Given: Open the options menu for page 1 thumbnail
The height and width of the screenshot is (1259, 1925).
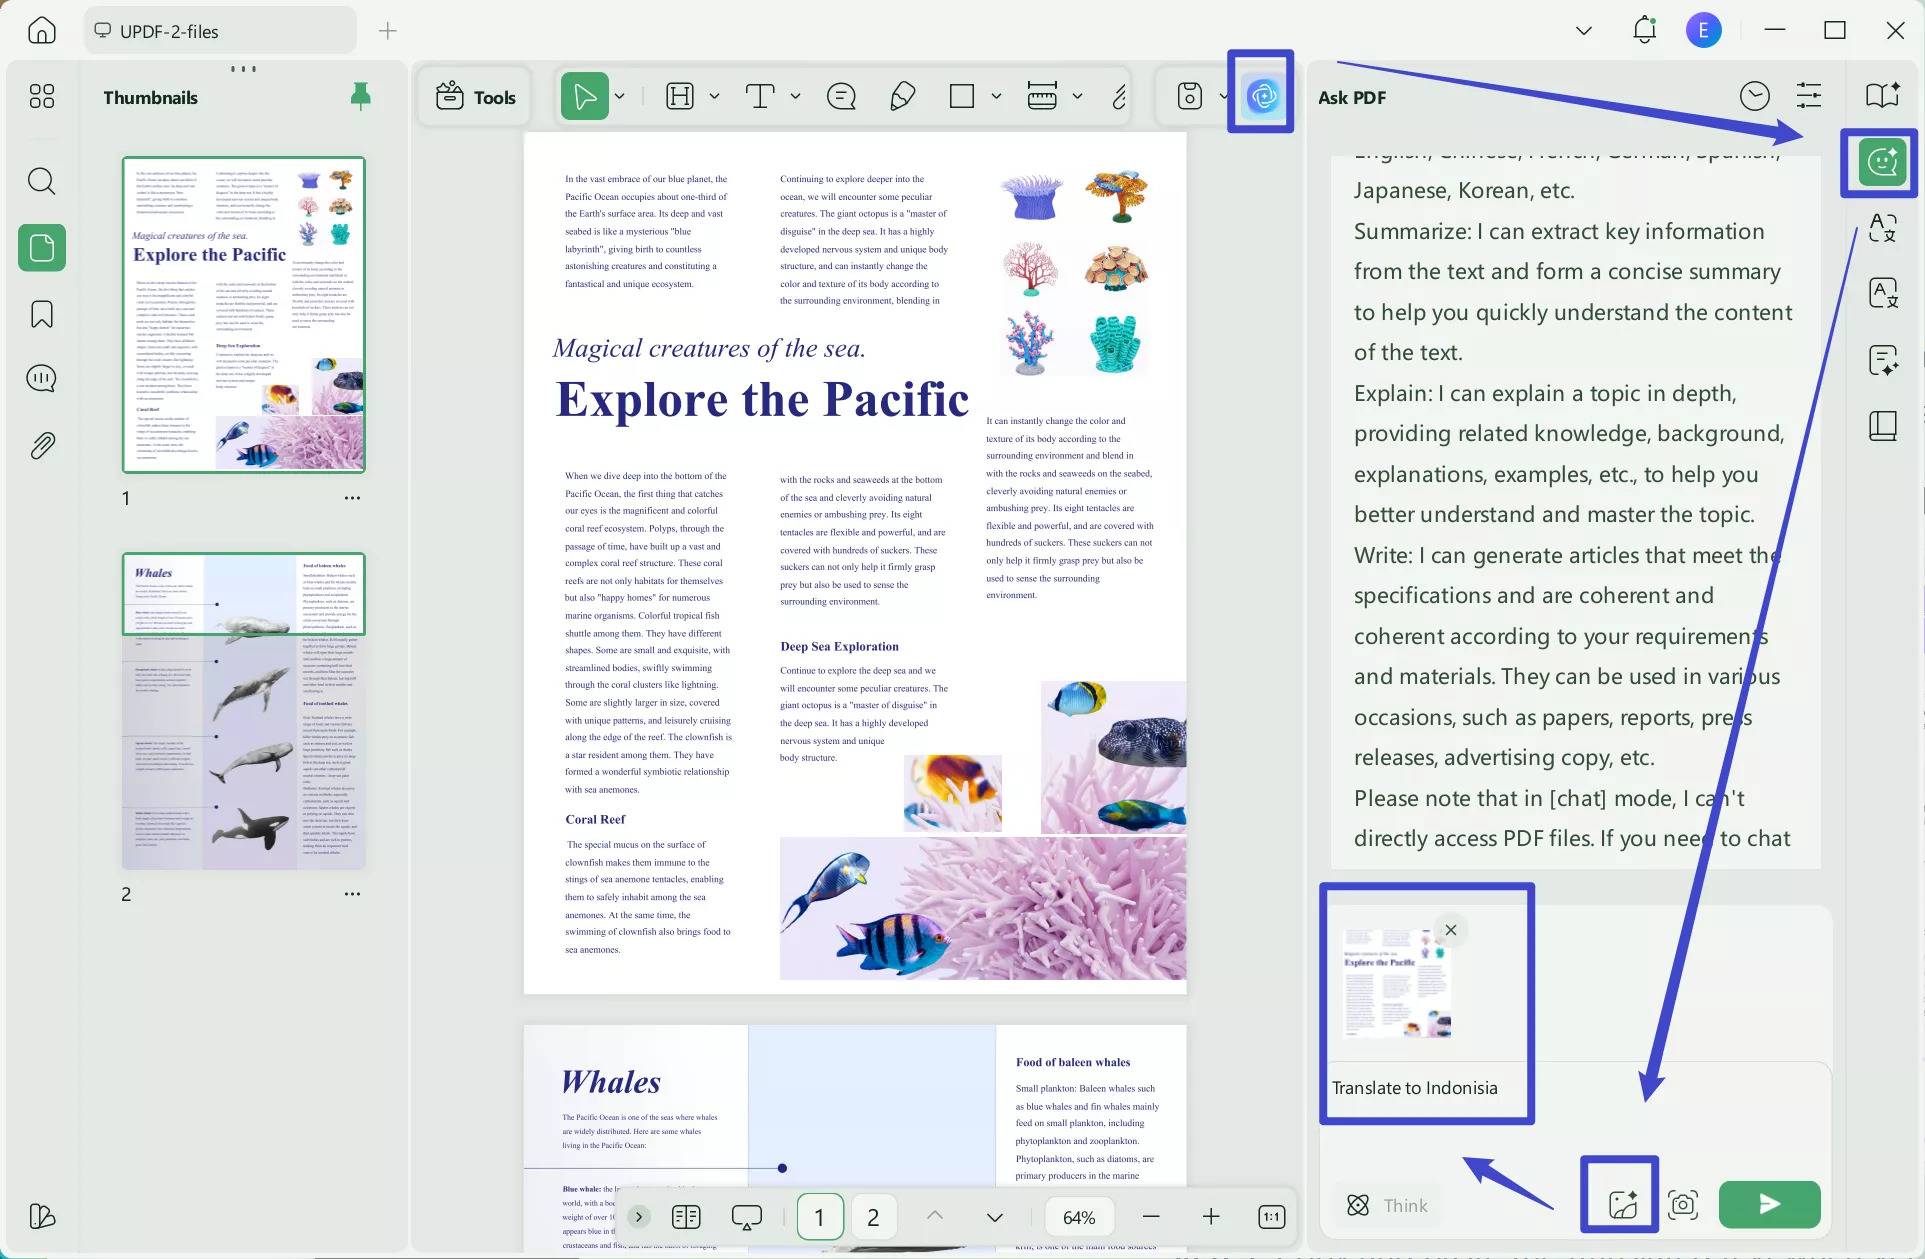Looking at the screenshot, I should pos(352,497).
